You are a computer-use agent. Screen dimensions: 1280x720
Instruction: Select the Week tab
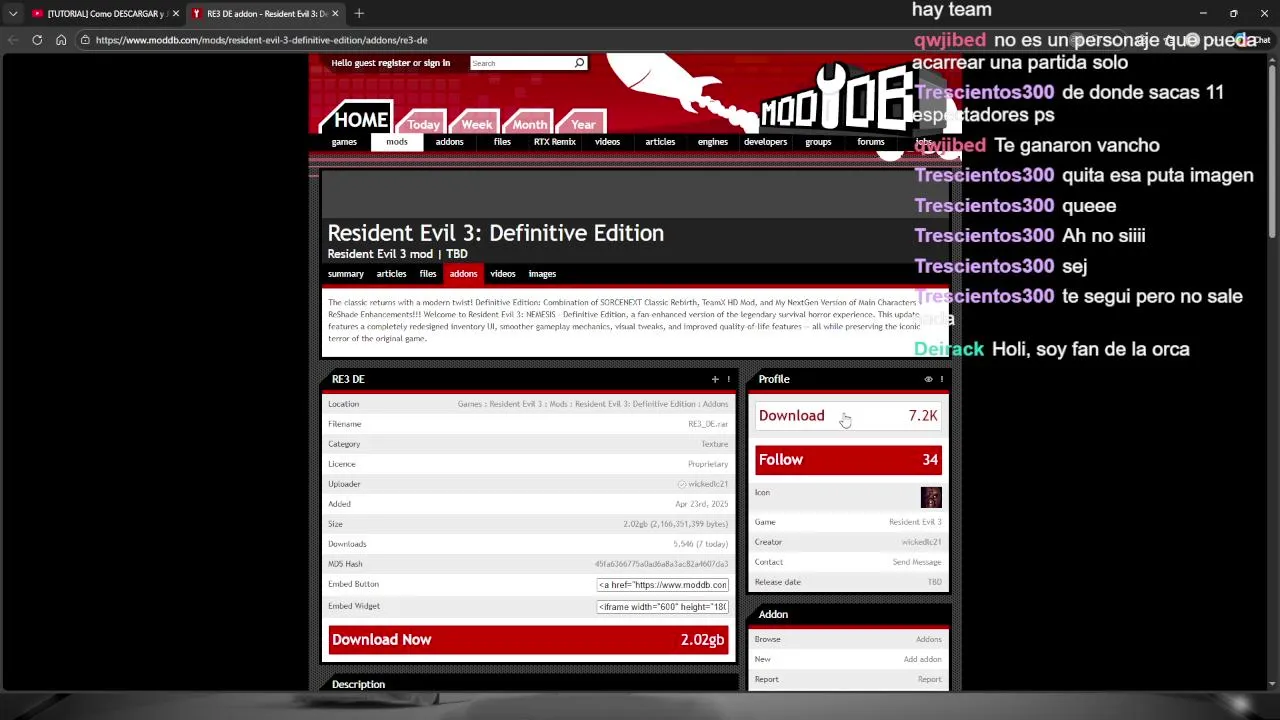click(x=476, y=124)
